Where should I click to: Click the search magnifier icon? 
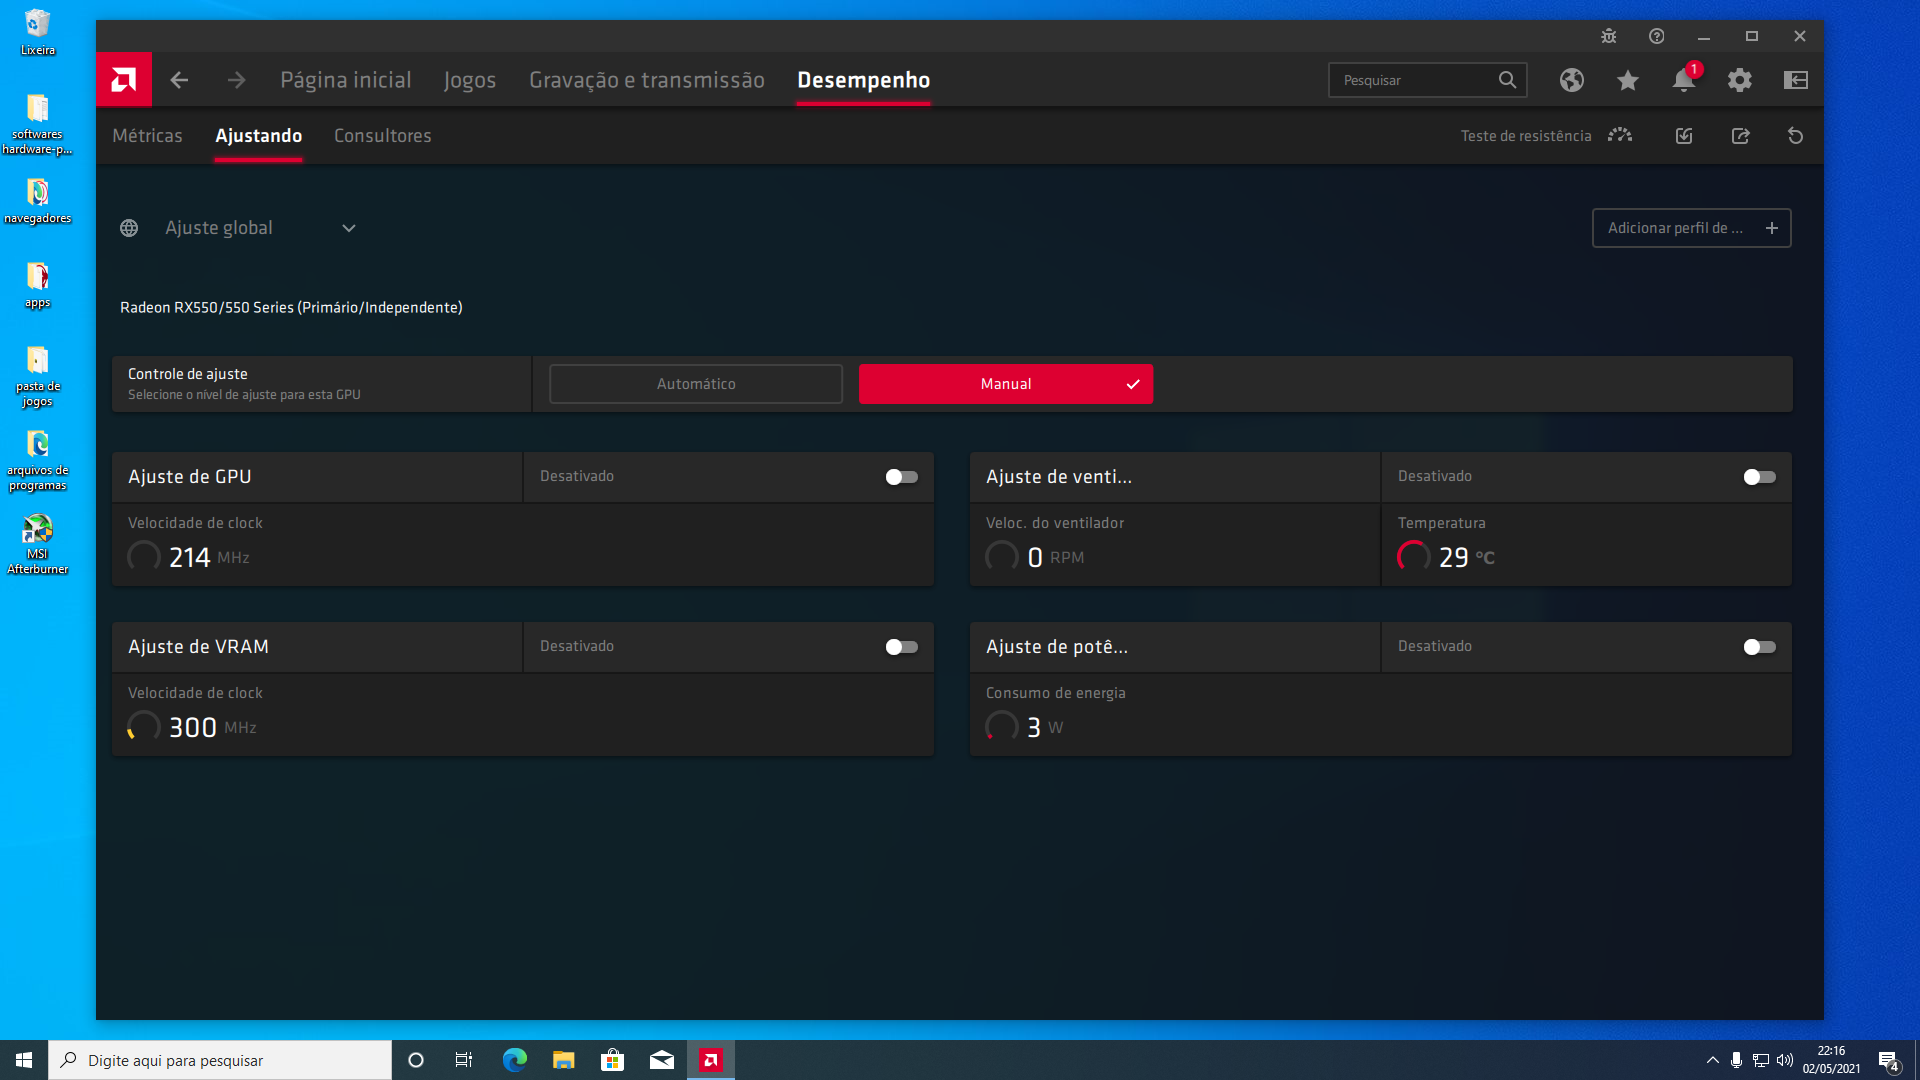tap(1507, 80)
